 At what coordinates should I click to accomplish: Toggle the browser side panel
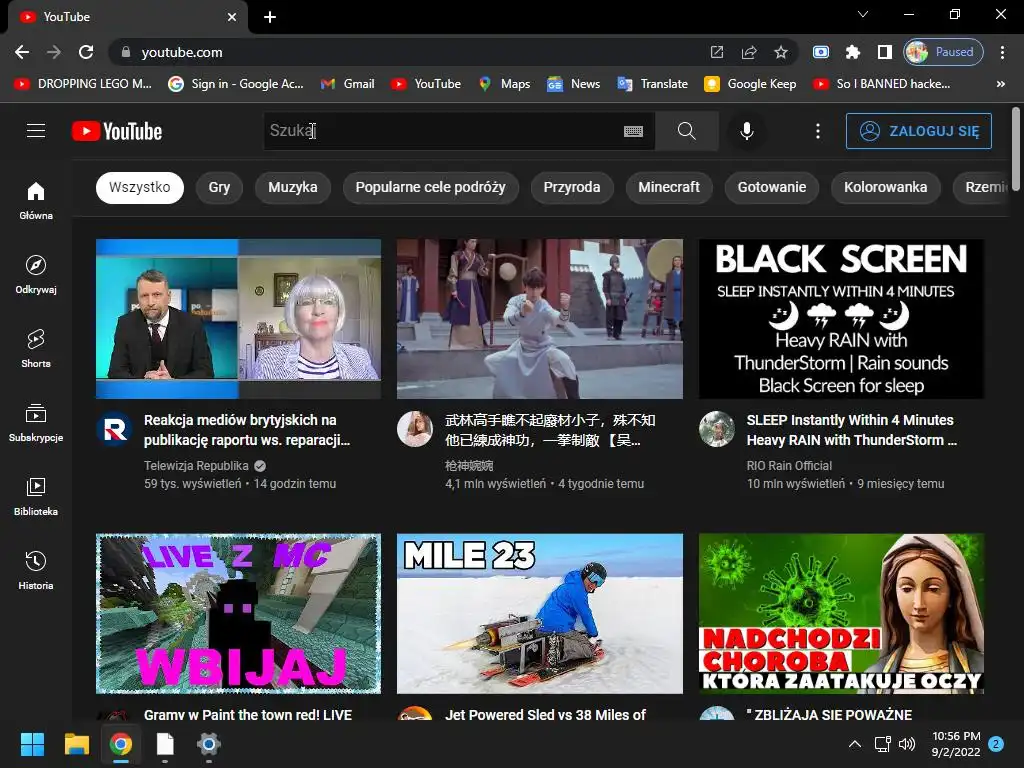coord(884,52)
